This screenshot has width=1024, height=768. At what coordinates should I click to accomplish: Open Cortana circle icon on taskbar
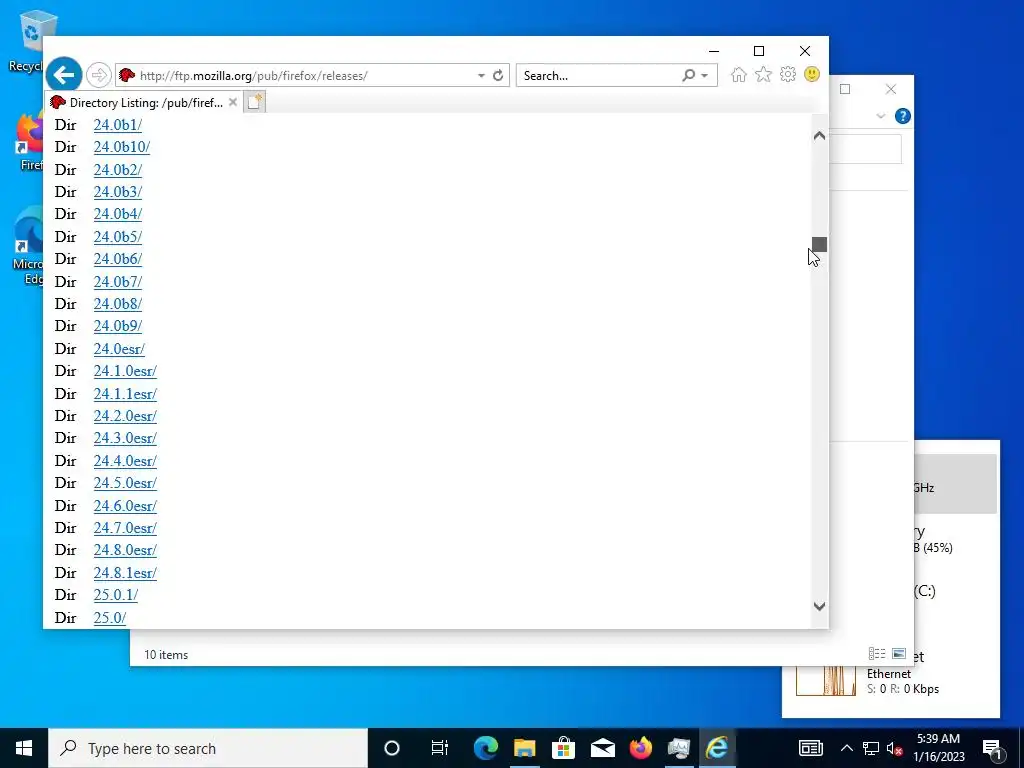(392, 748)
